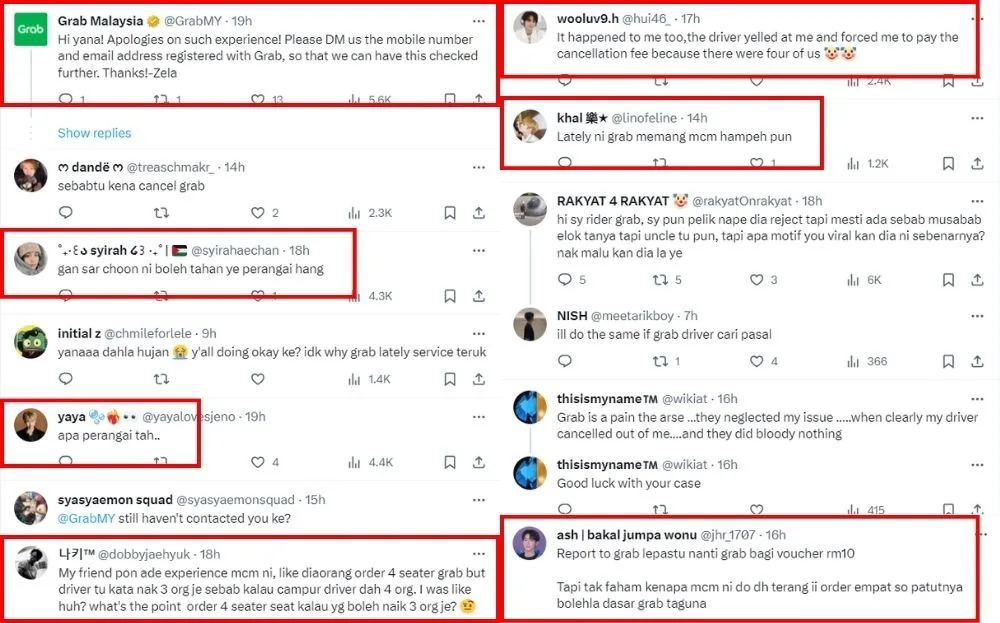Screen dimensions: 1000x623
Task: Like NISH's tweet with 4 likes
Action: click(x=757, y=361)
